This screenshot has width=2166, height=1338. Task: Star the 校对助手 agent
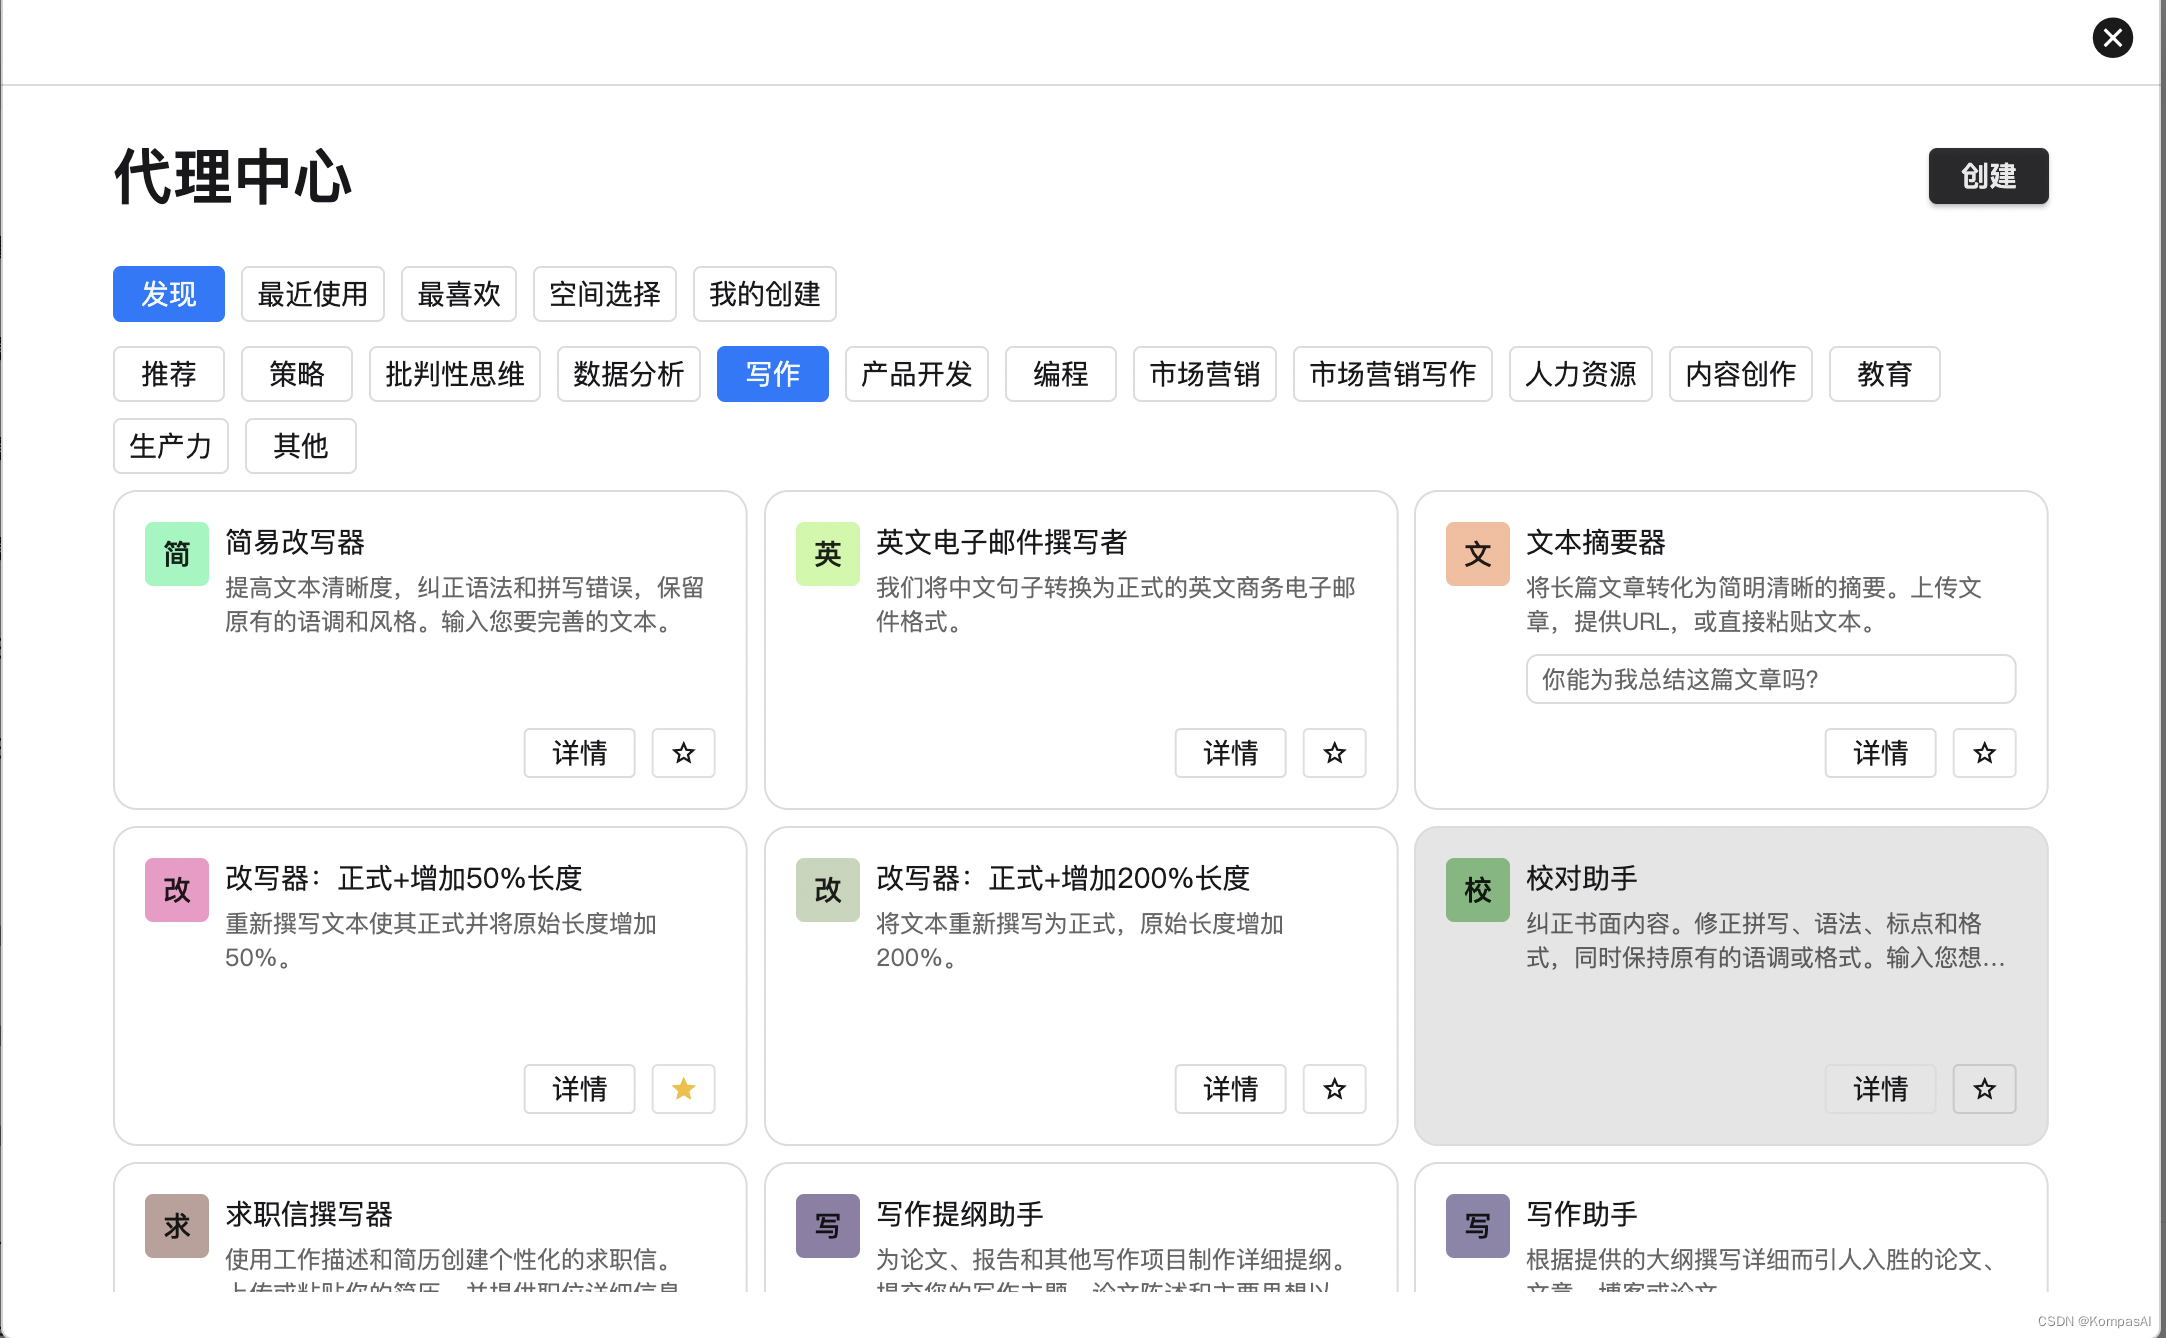(1984, 1089)
